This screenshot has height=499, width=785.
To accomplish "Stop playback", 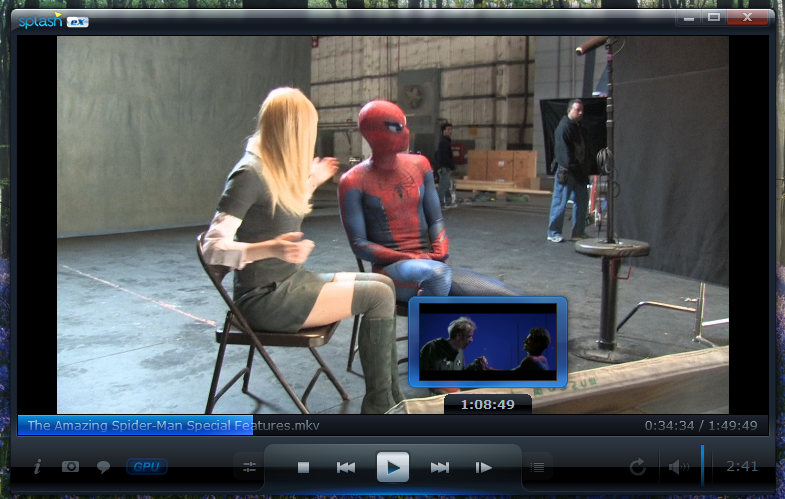I will pyautogui.click(x=303, y=467).
